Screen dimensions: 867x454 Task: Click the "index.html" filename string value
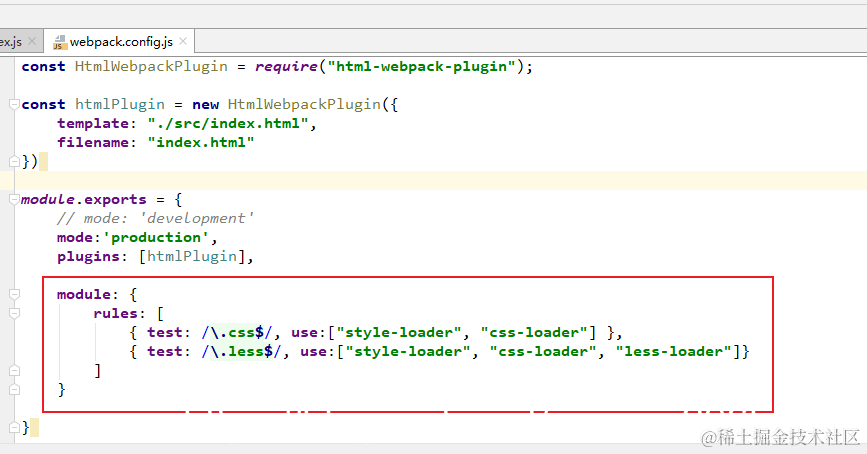coord(201,142)
